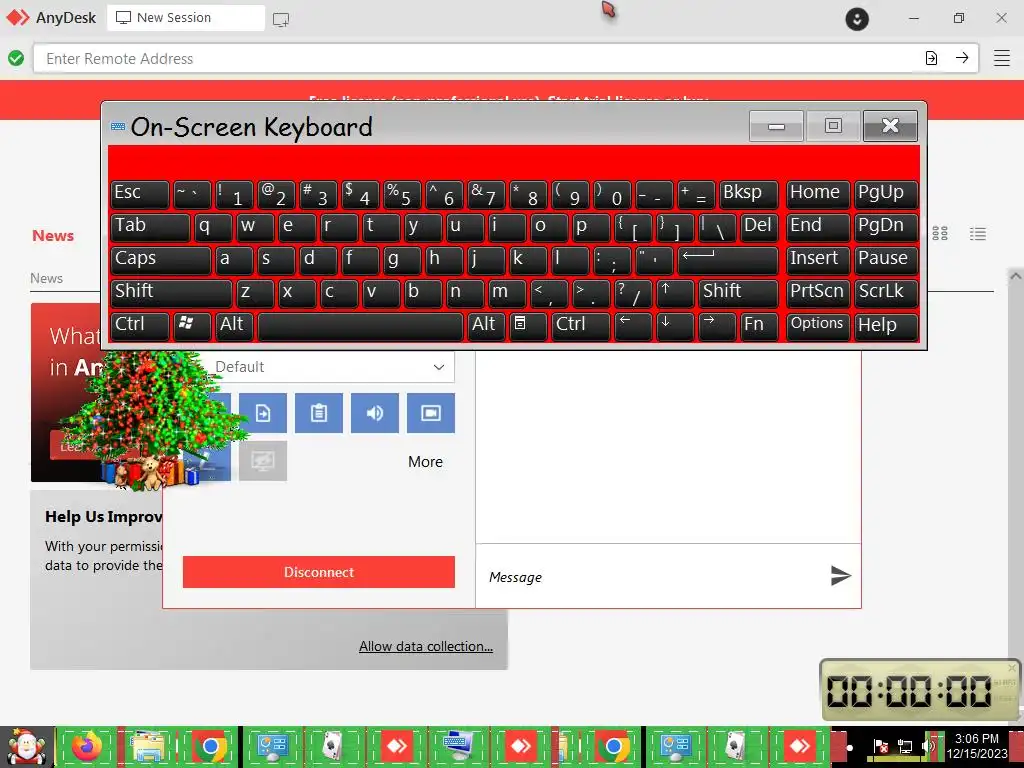Click the Disconnect button
The height and width of the screenshot is (768, 1024).
pyautogui.click(x=319, y=572)
